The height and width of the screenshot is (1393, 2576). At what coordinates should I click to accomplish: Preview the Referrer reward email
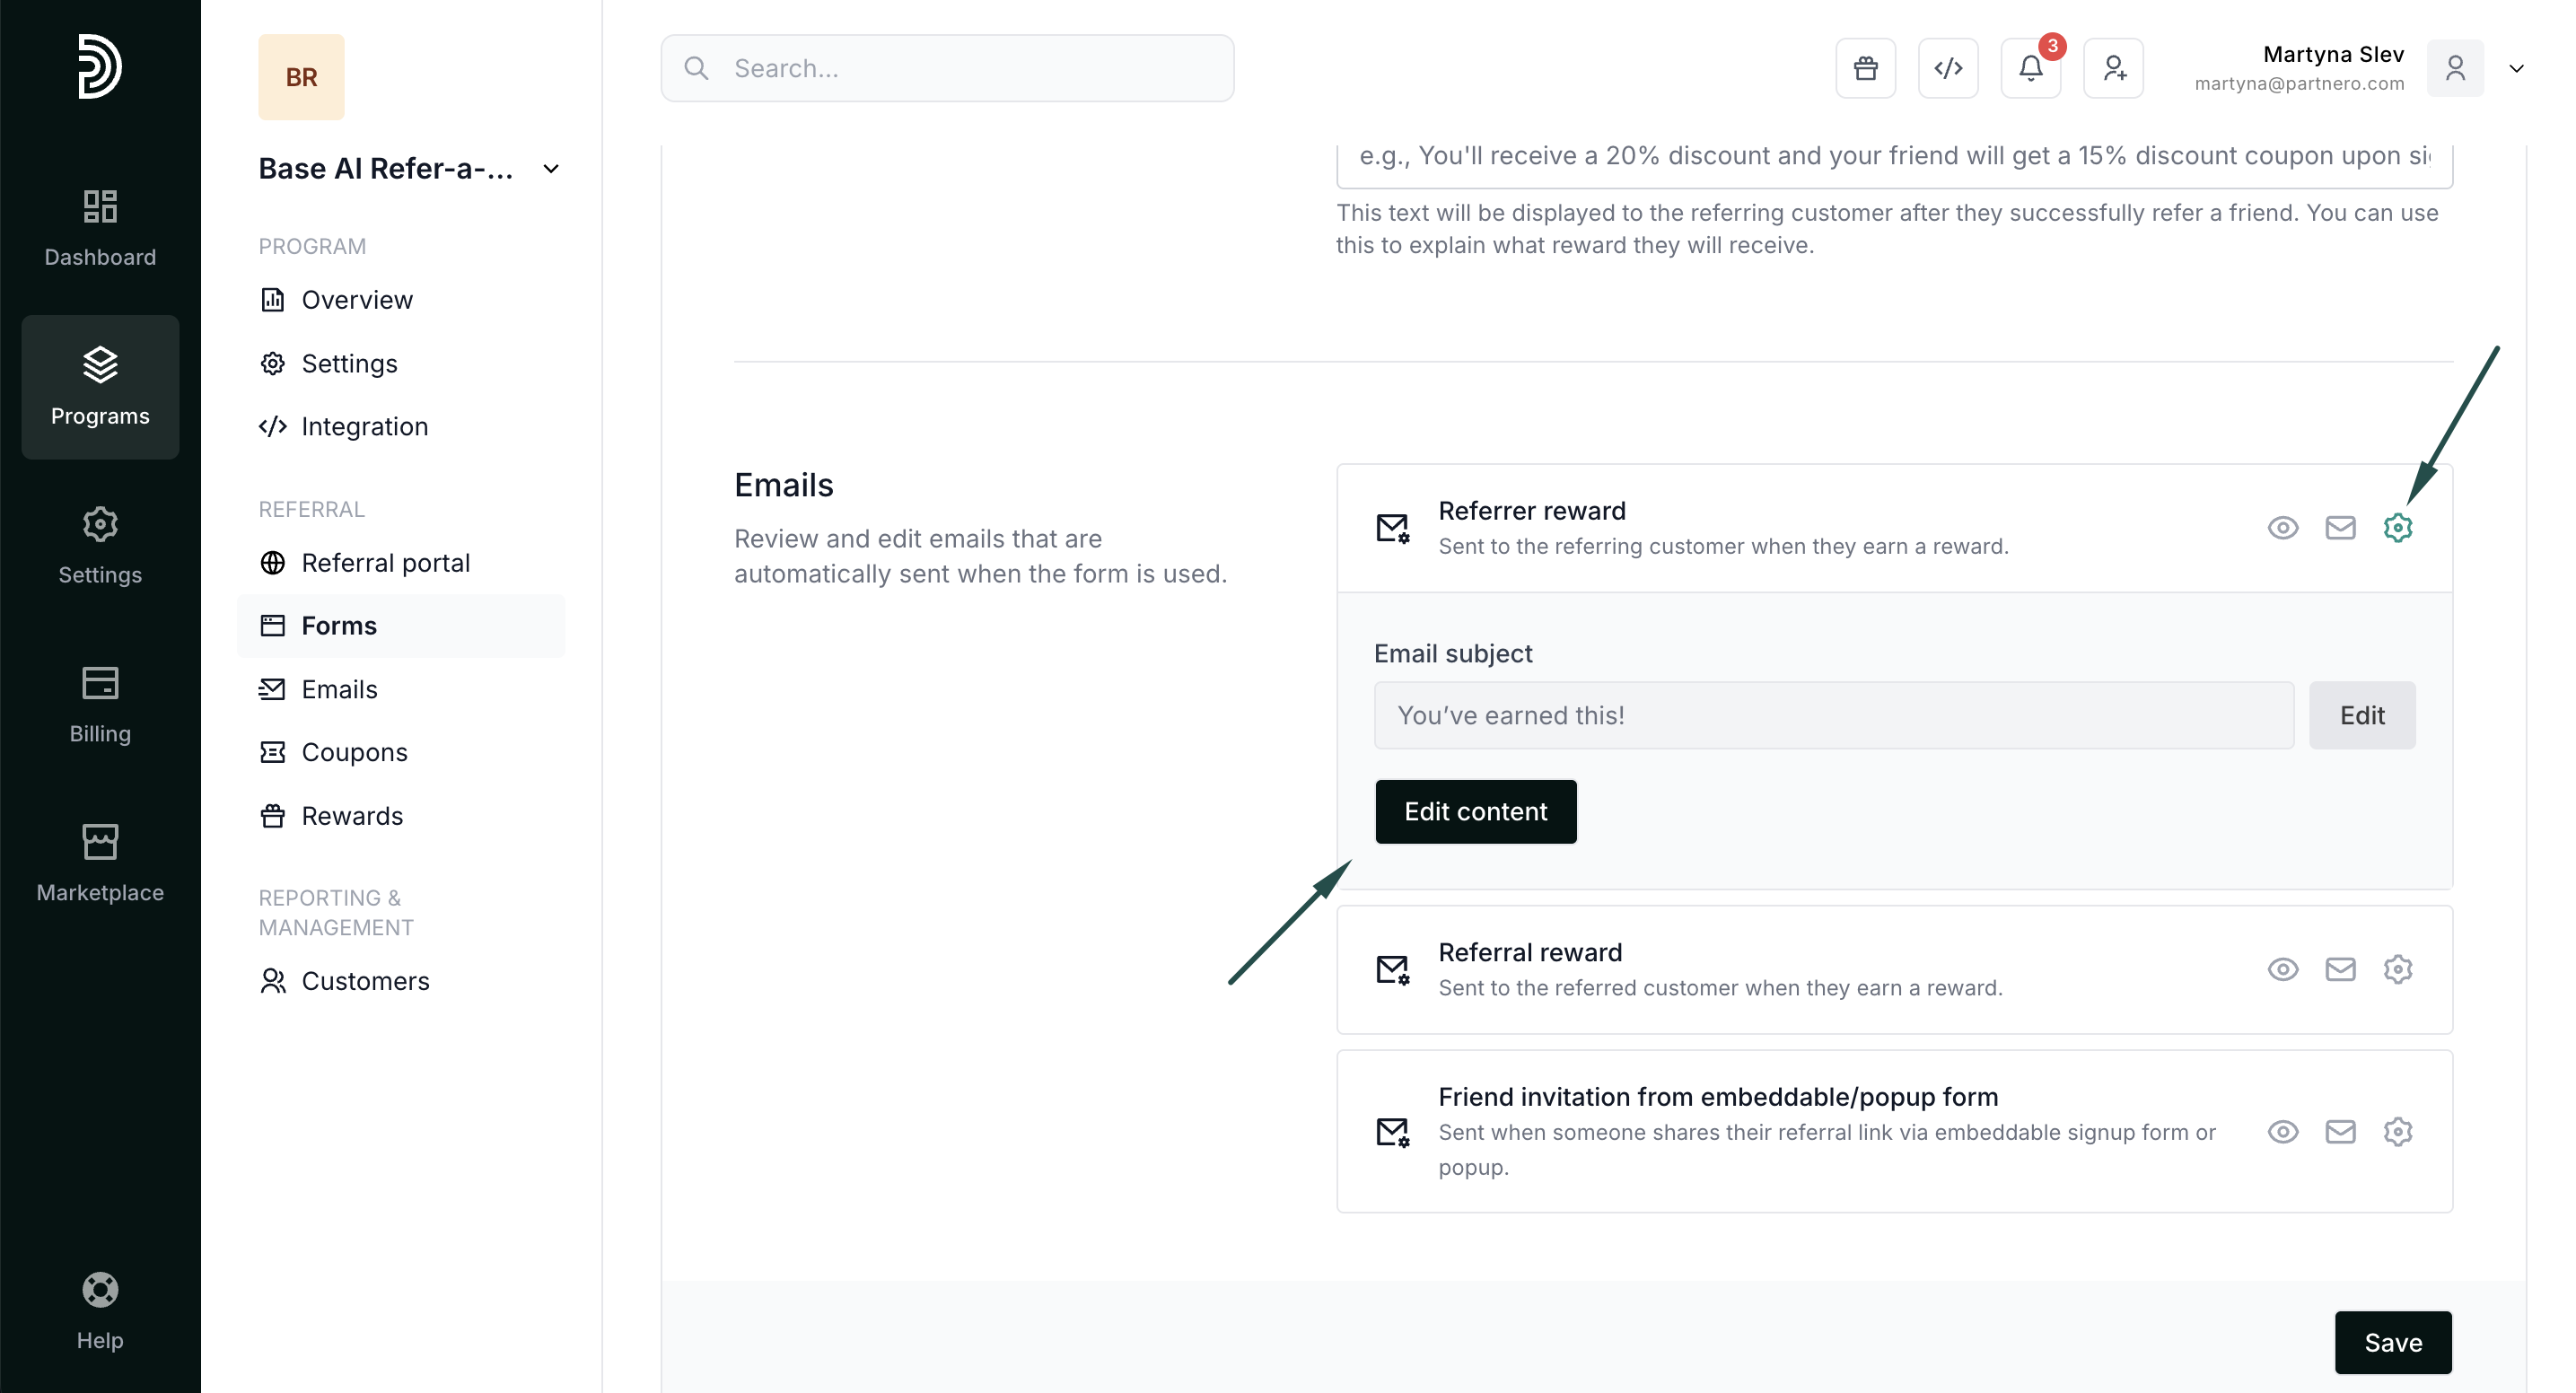point(2282,527)
